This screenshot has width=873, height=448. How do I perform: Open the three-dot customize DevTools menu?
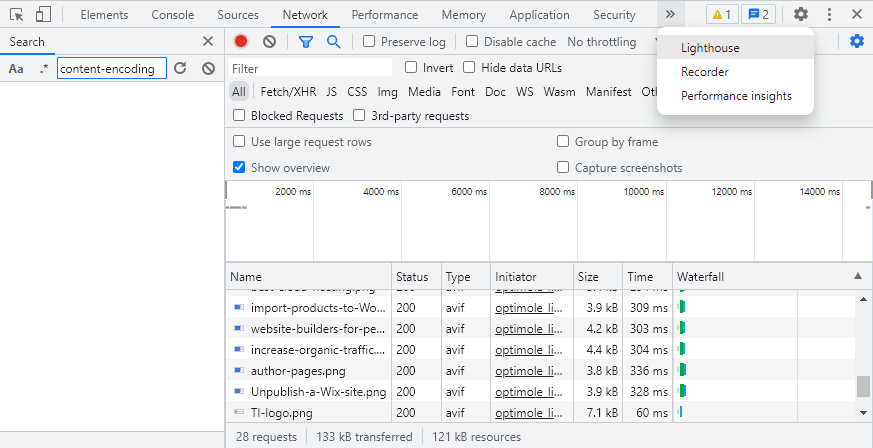830,14
